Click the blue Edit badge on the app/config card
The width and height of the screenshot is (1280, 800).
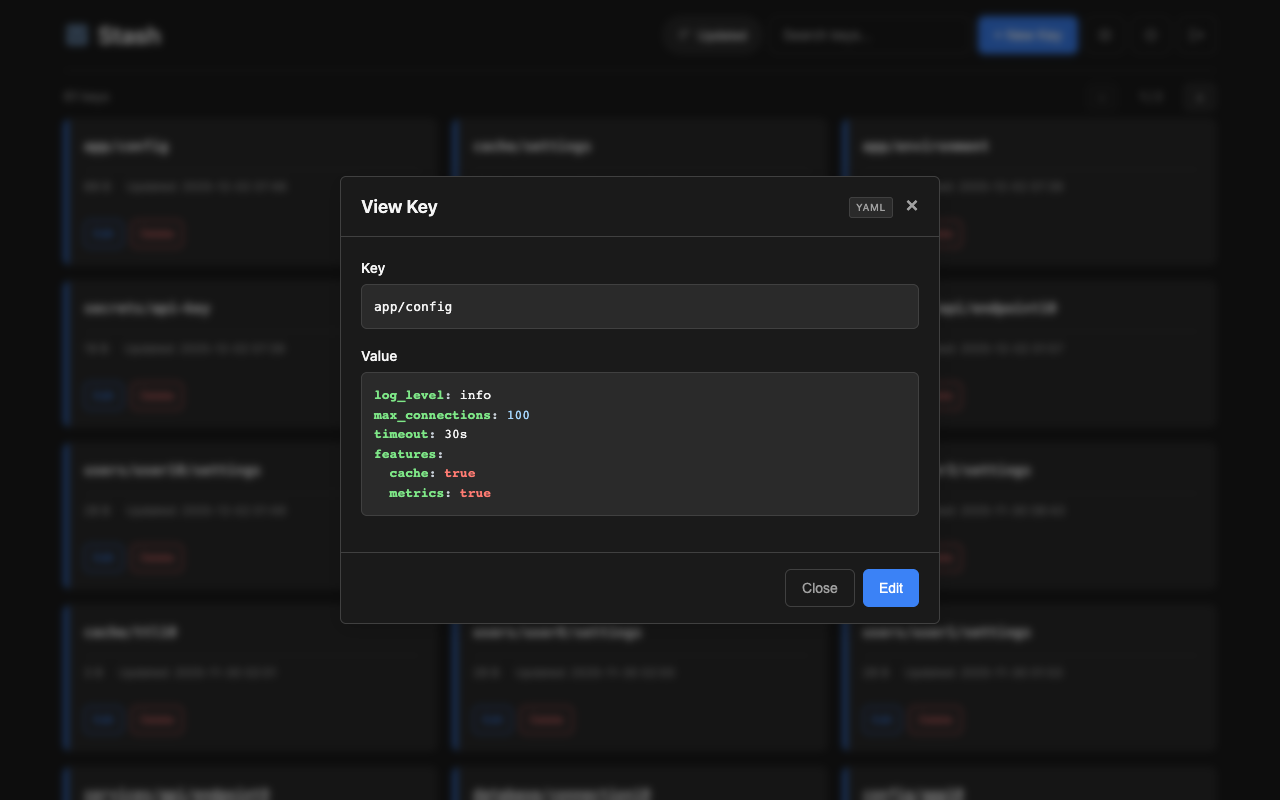[x=104, y=233]
